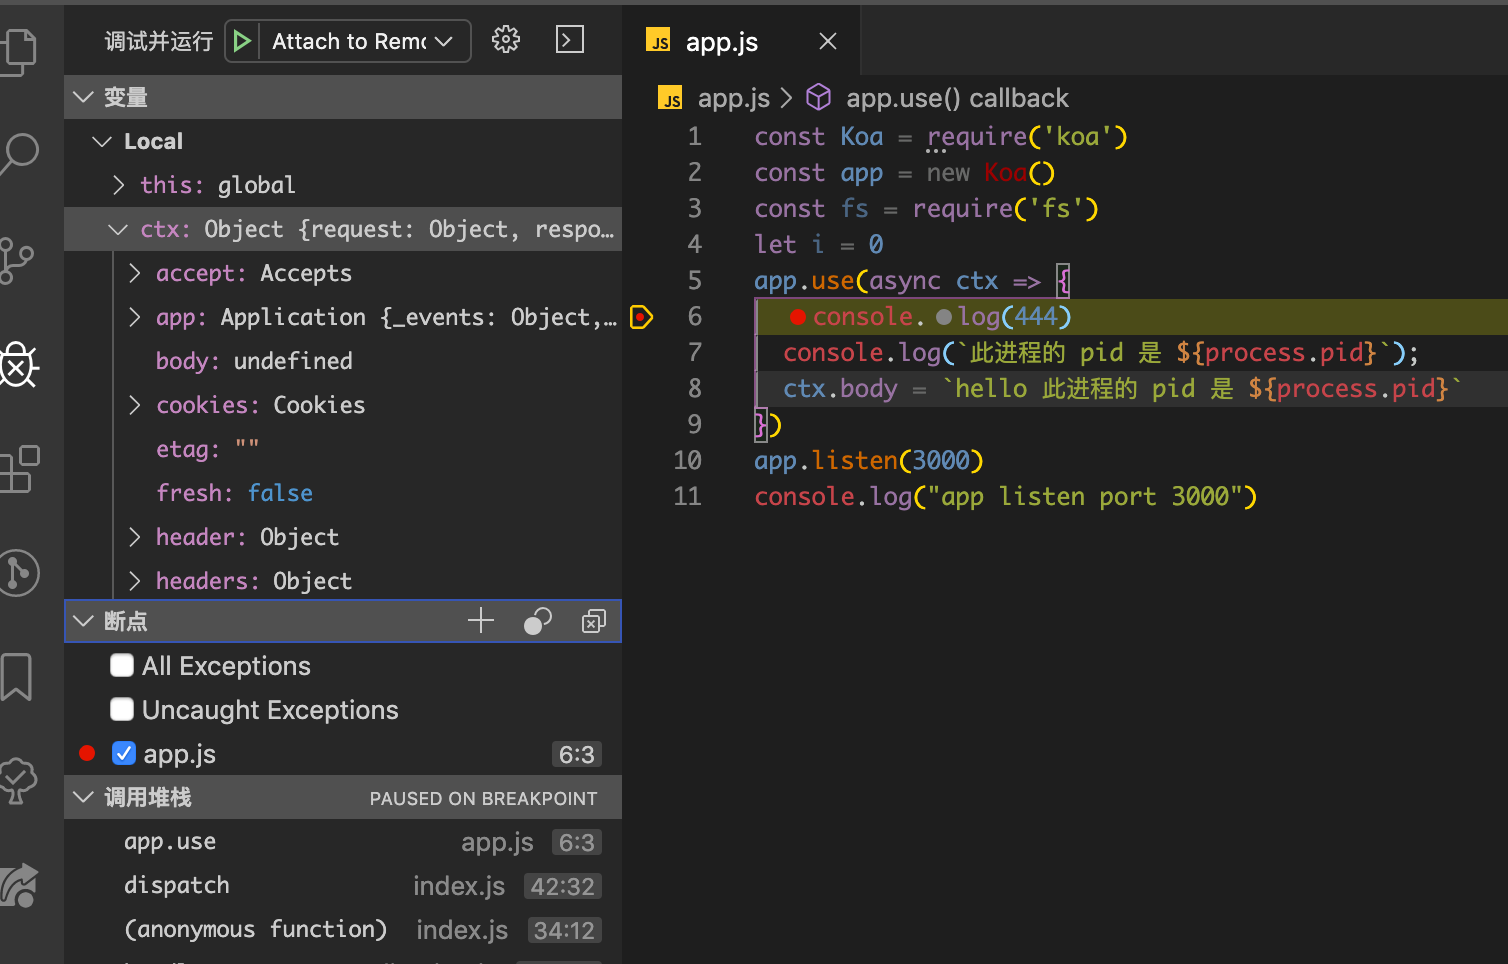Switch to the app.js editor tab
Image resolution: width=1508 pixels, height=964 pixels.
pos(721,42)
